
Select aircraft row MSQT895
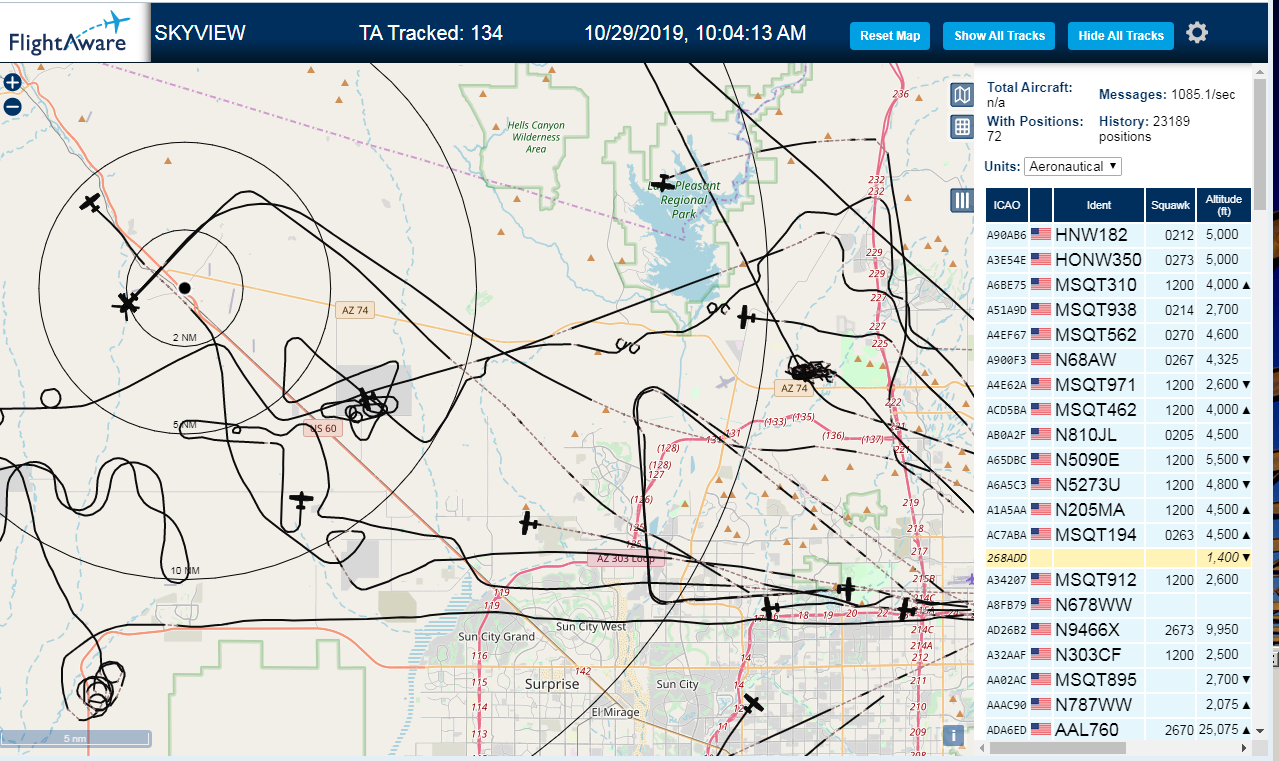[1119, 680]
